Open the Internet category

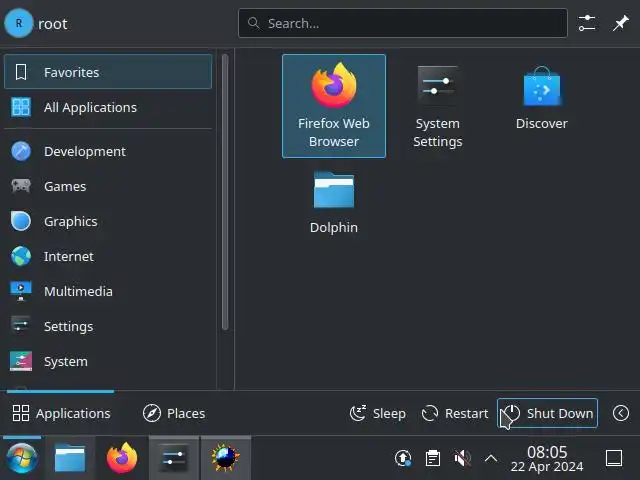click(x=108, y=256)
